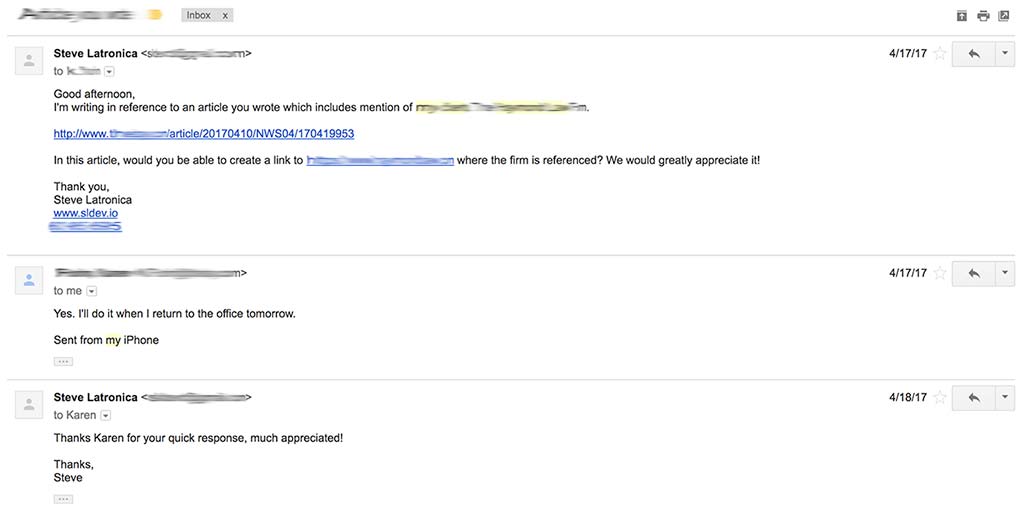Star the 4/18/17 thank-you message
Viewport: 1024px width, 515px height.
940,397
